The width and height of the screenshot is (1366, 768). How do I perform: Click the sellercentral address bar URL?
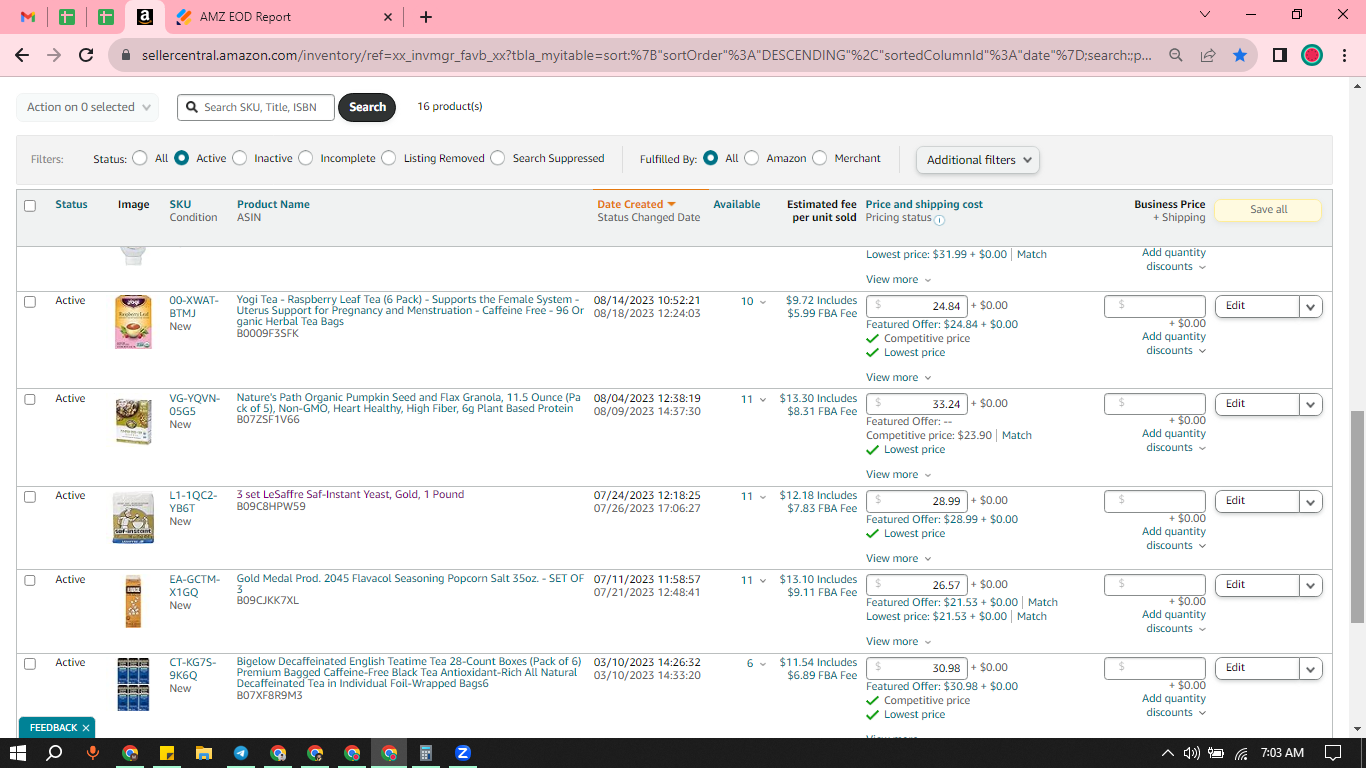[x=644, y=56]
